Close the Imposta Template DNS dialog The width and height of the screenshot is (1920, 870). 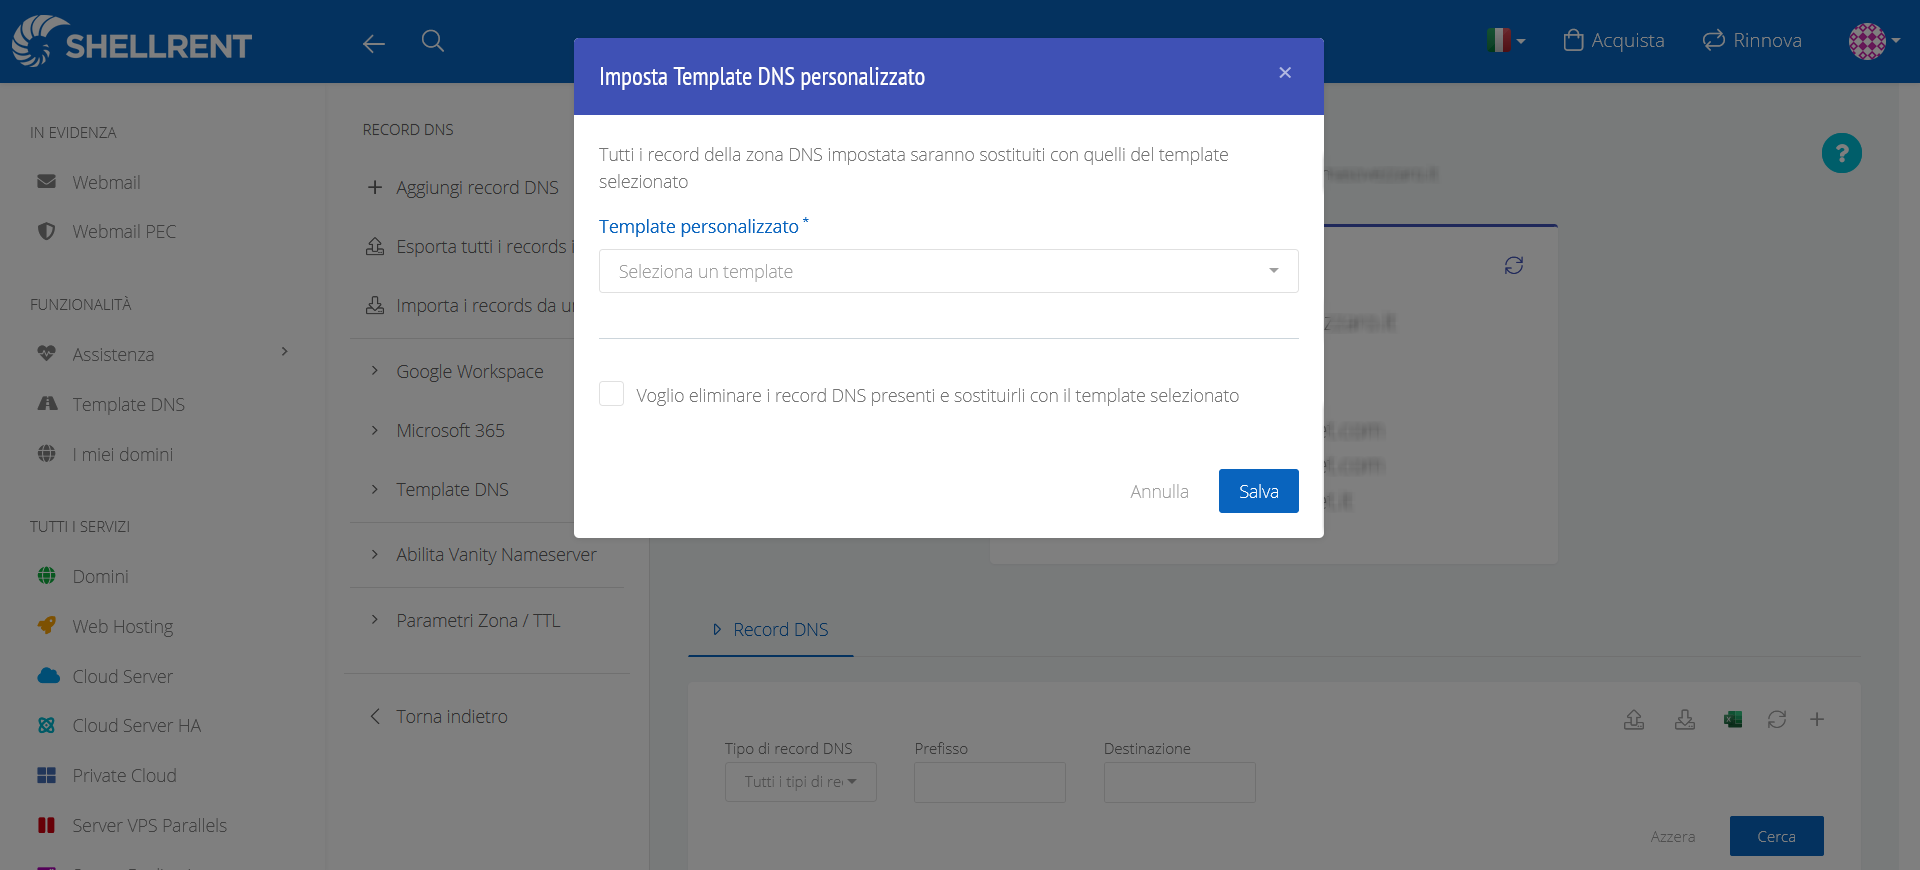[x=1285, y=73]
